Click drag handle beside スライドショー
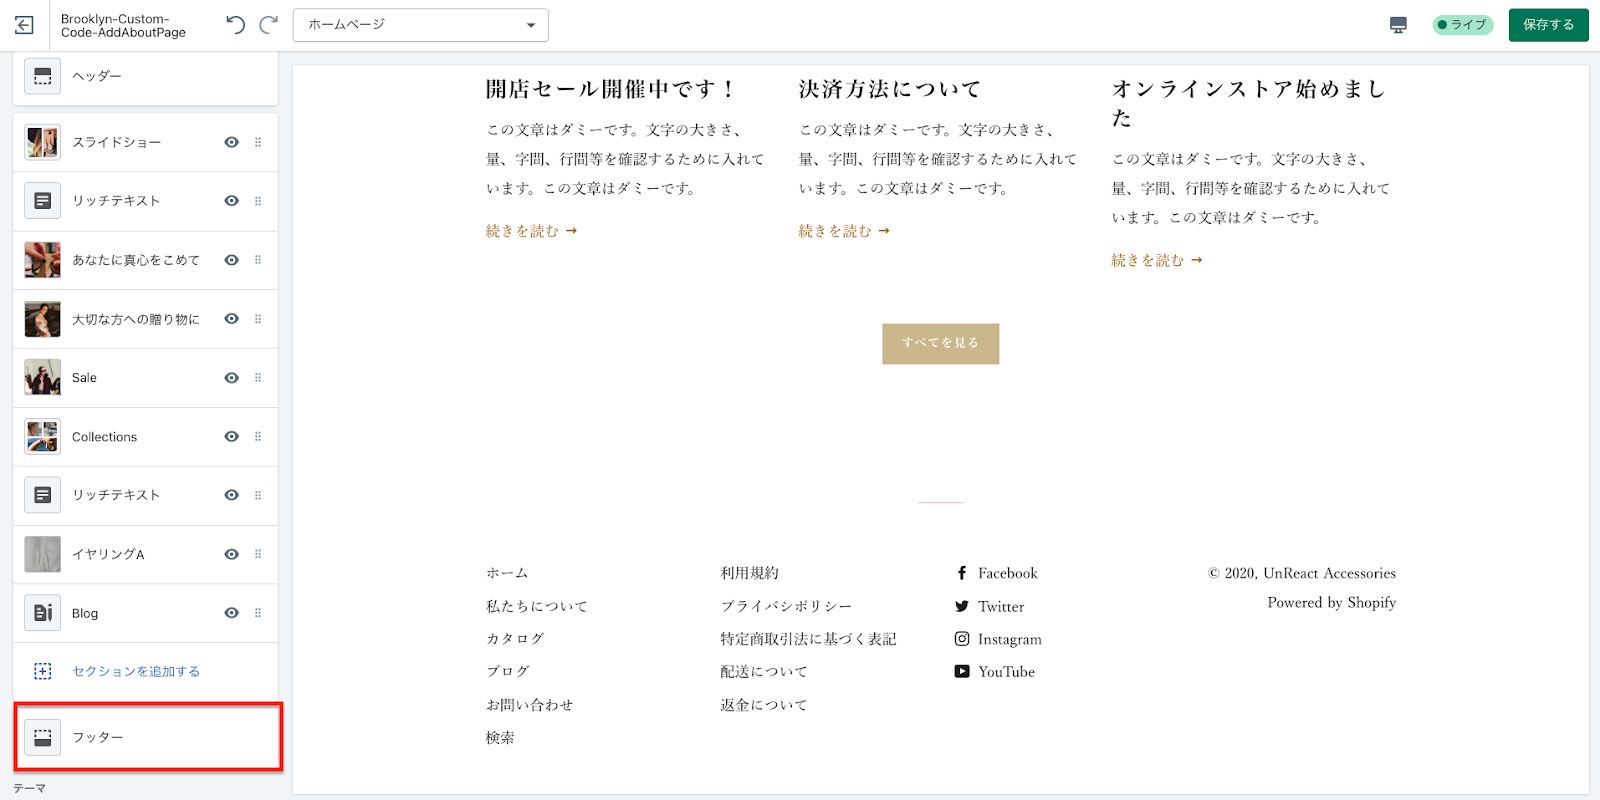1600x800 pixels. 258,142
